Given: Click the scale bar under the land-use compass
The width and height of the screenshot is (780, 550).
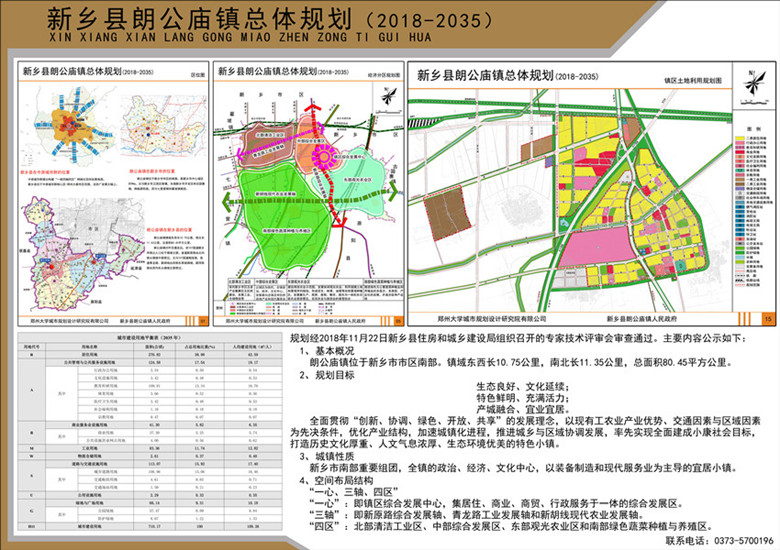Looking at the screenshot, I should (x=754, y=102).
